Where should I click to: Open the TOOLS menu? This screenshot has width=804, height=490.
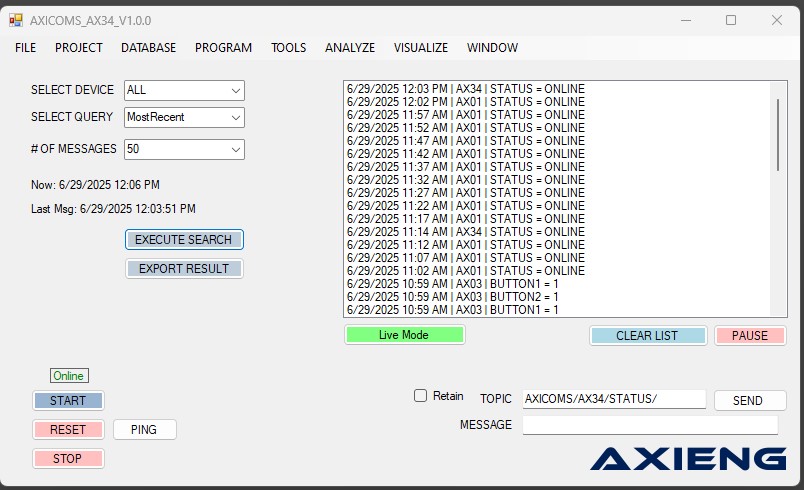(289, 48)
